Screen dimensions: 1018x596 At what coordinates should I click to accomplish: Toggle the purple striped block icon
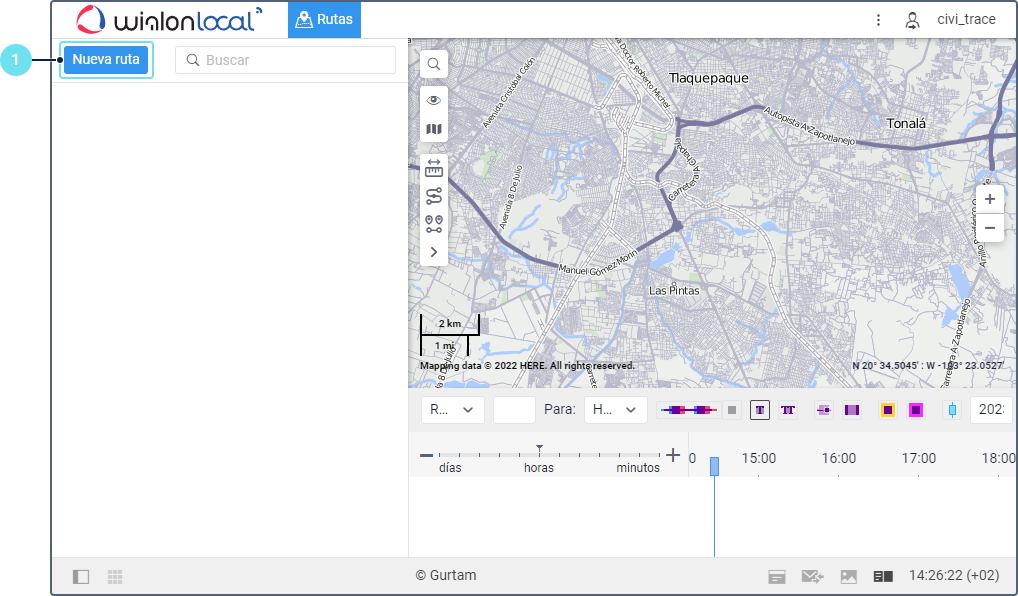(852, 410)
